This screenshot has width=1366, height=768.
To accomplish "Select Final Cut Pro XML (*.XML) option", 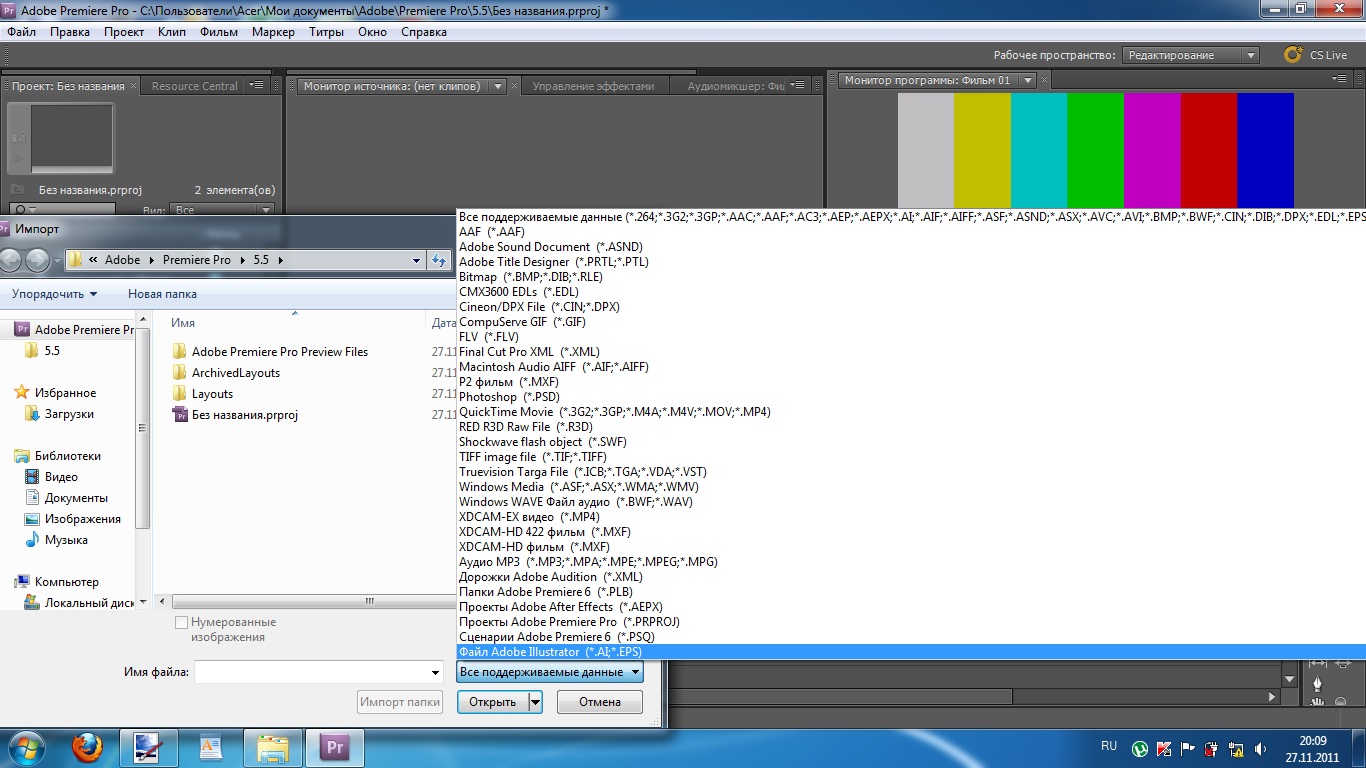I will point(911,352).
